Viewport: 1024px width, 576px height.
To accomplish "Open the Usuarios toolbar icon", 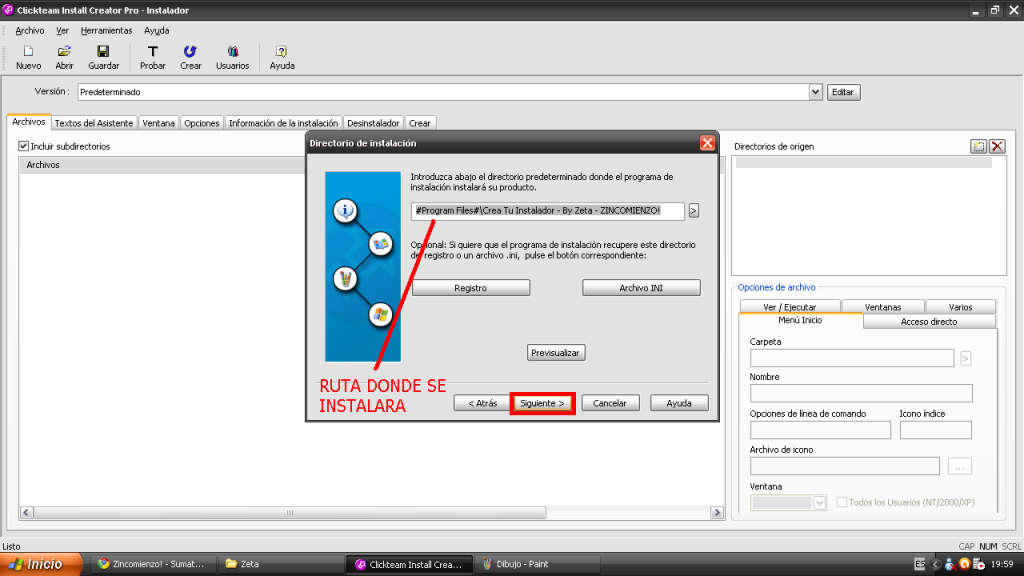I will [x=232, y=57].
